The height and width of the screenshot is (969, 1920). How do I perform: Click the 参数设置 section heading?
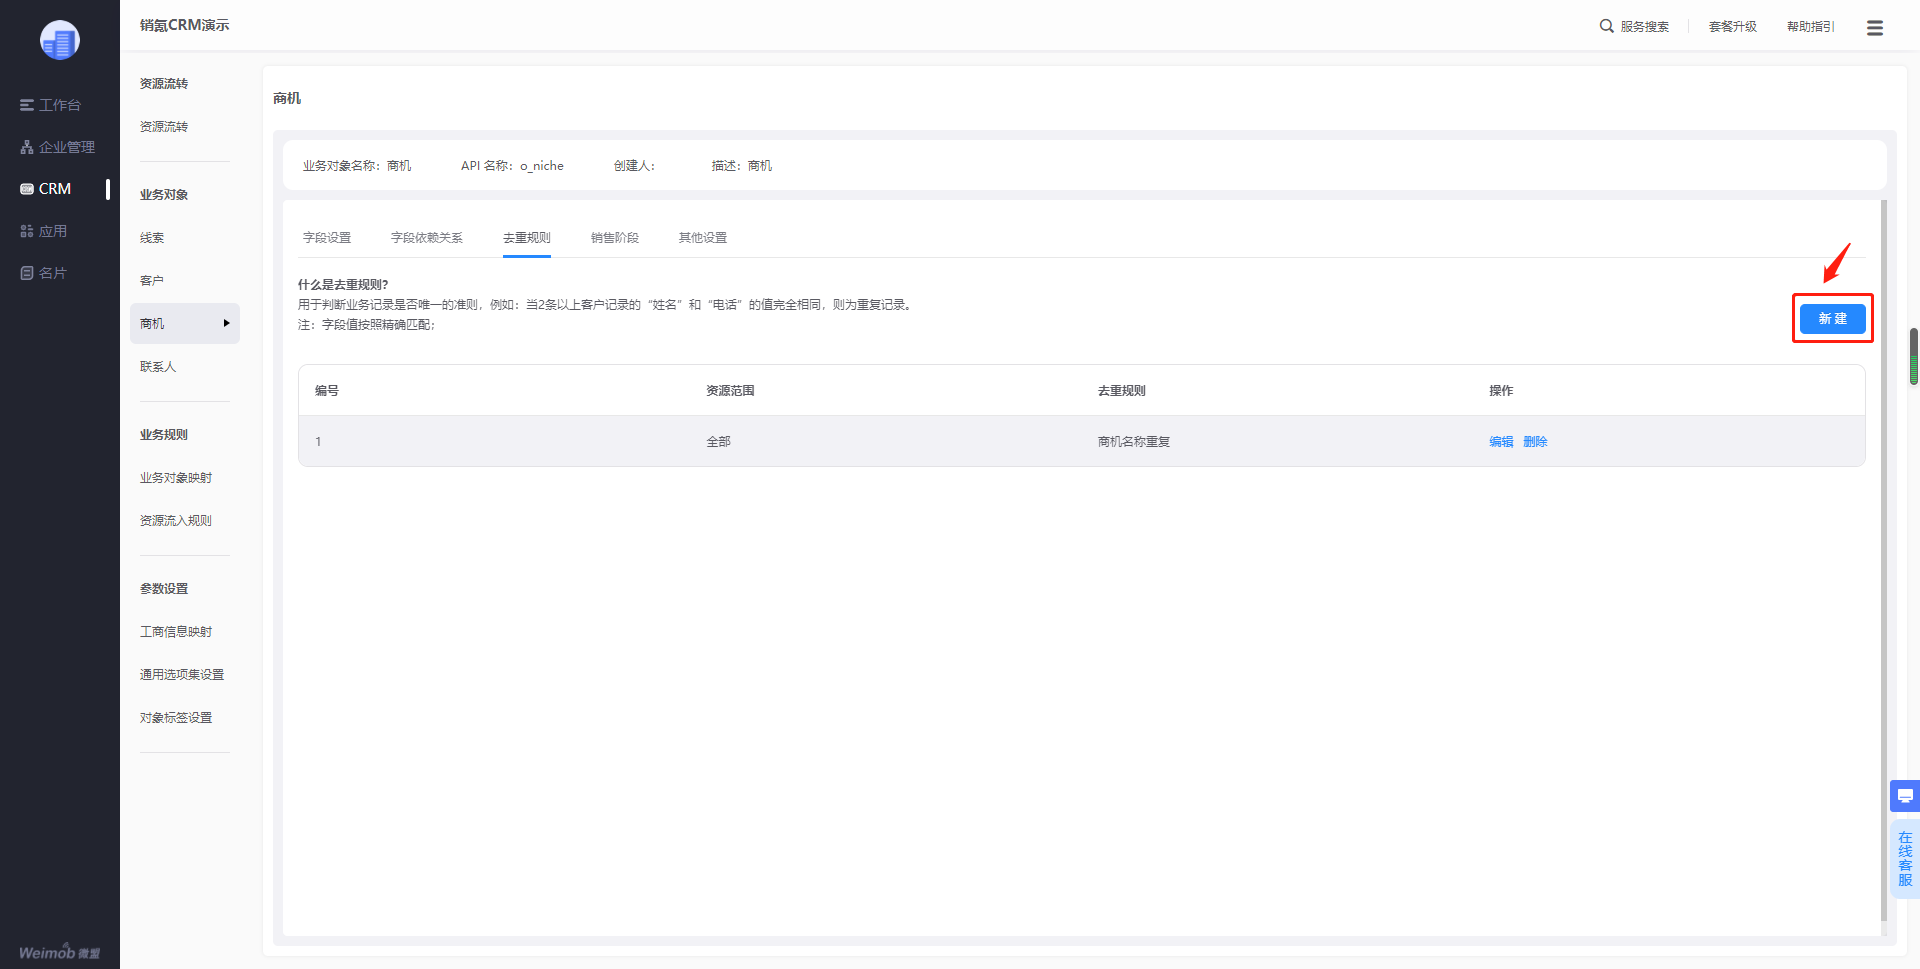point(164,589)
